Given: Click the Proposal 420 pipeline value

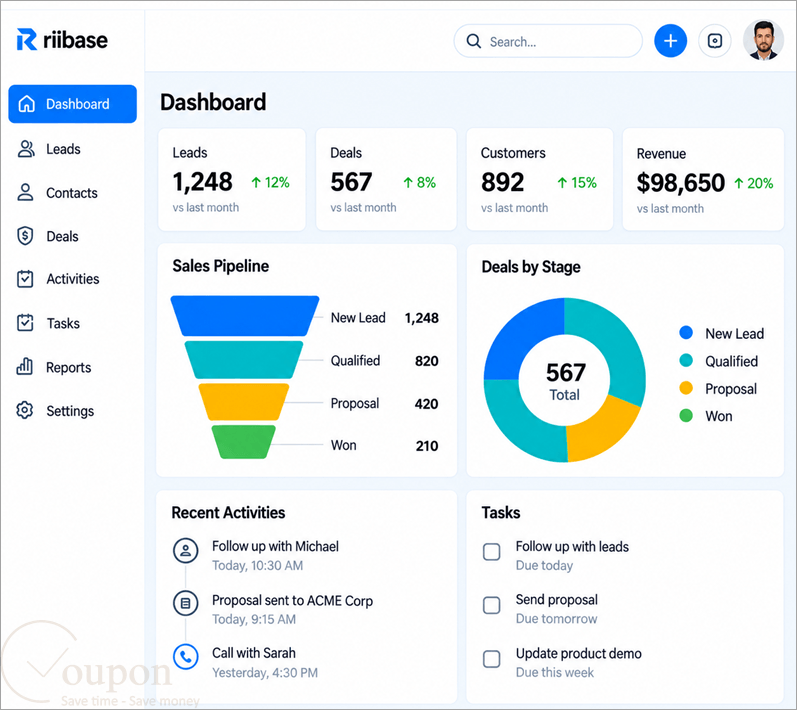Looking at the screenshot, I should 426,404.
